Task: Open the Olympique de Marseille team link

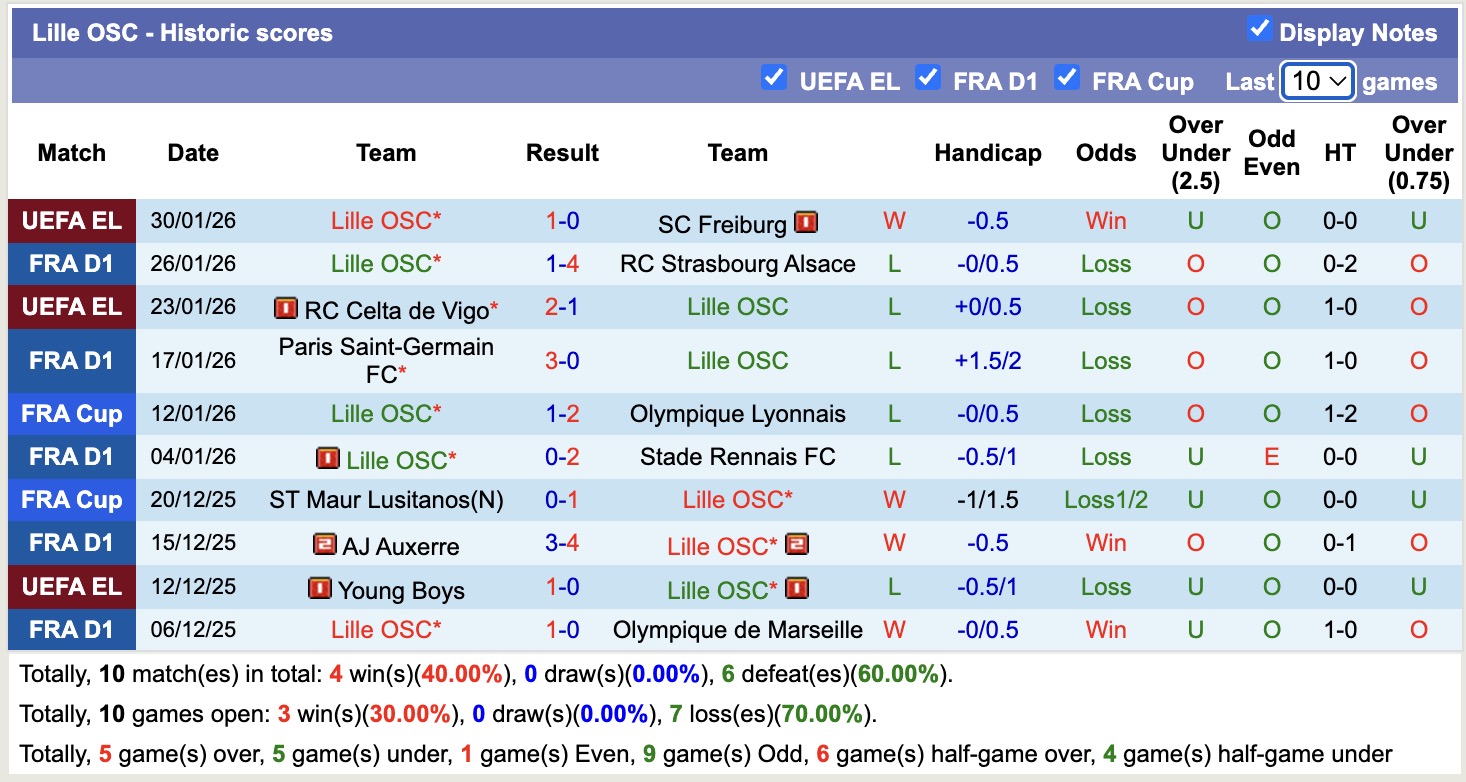Action: (737, 630)
